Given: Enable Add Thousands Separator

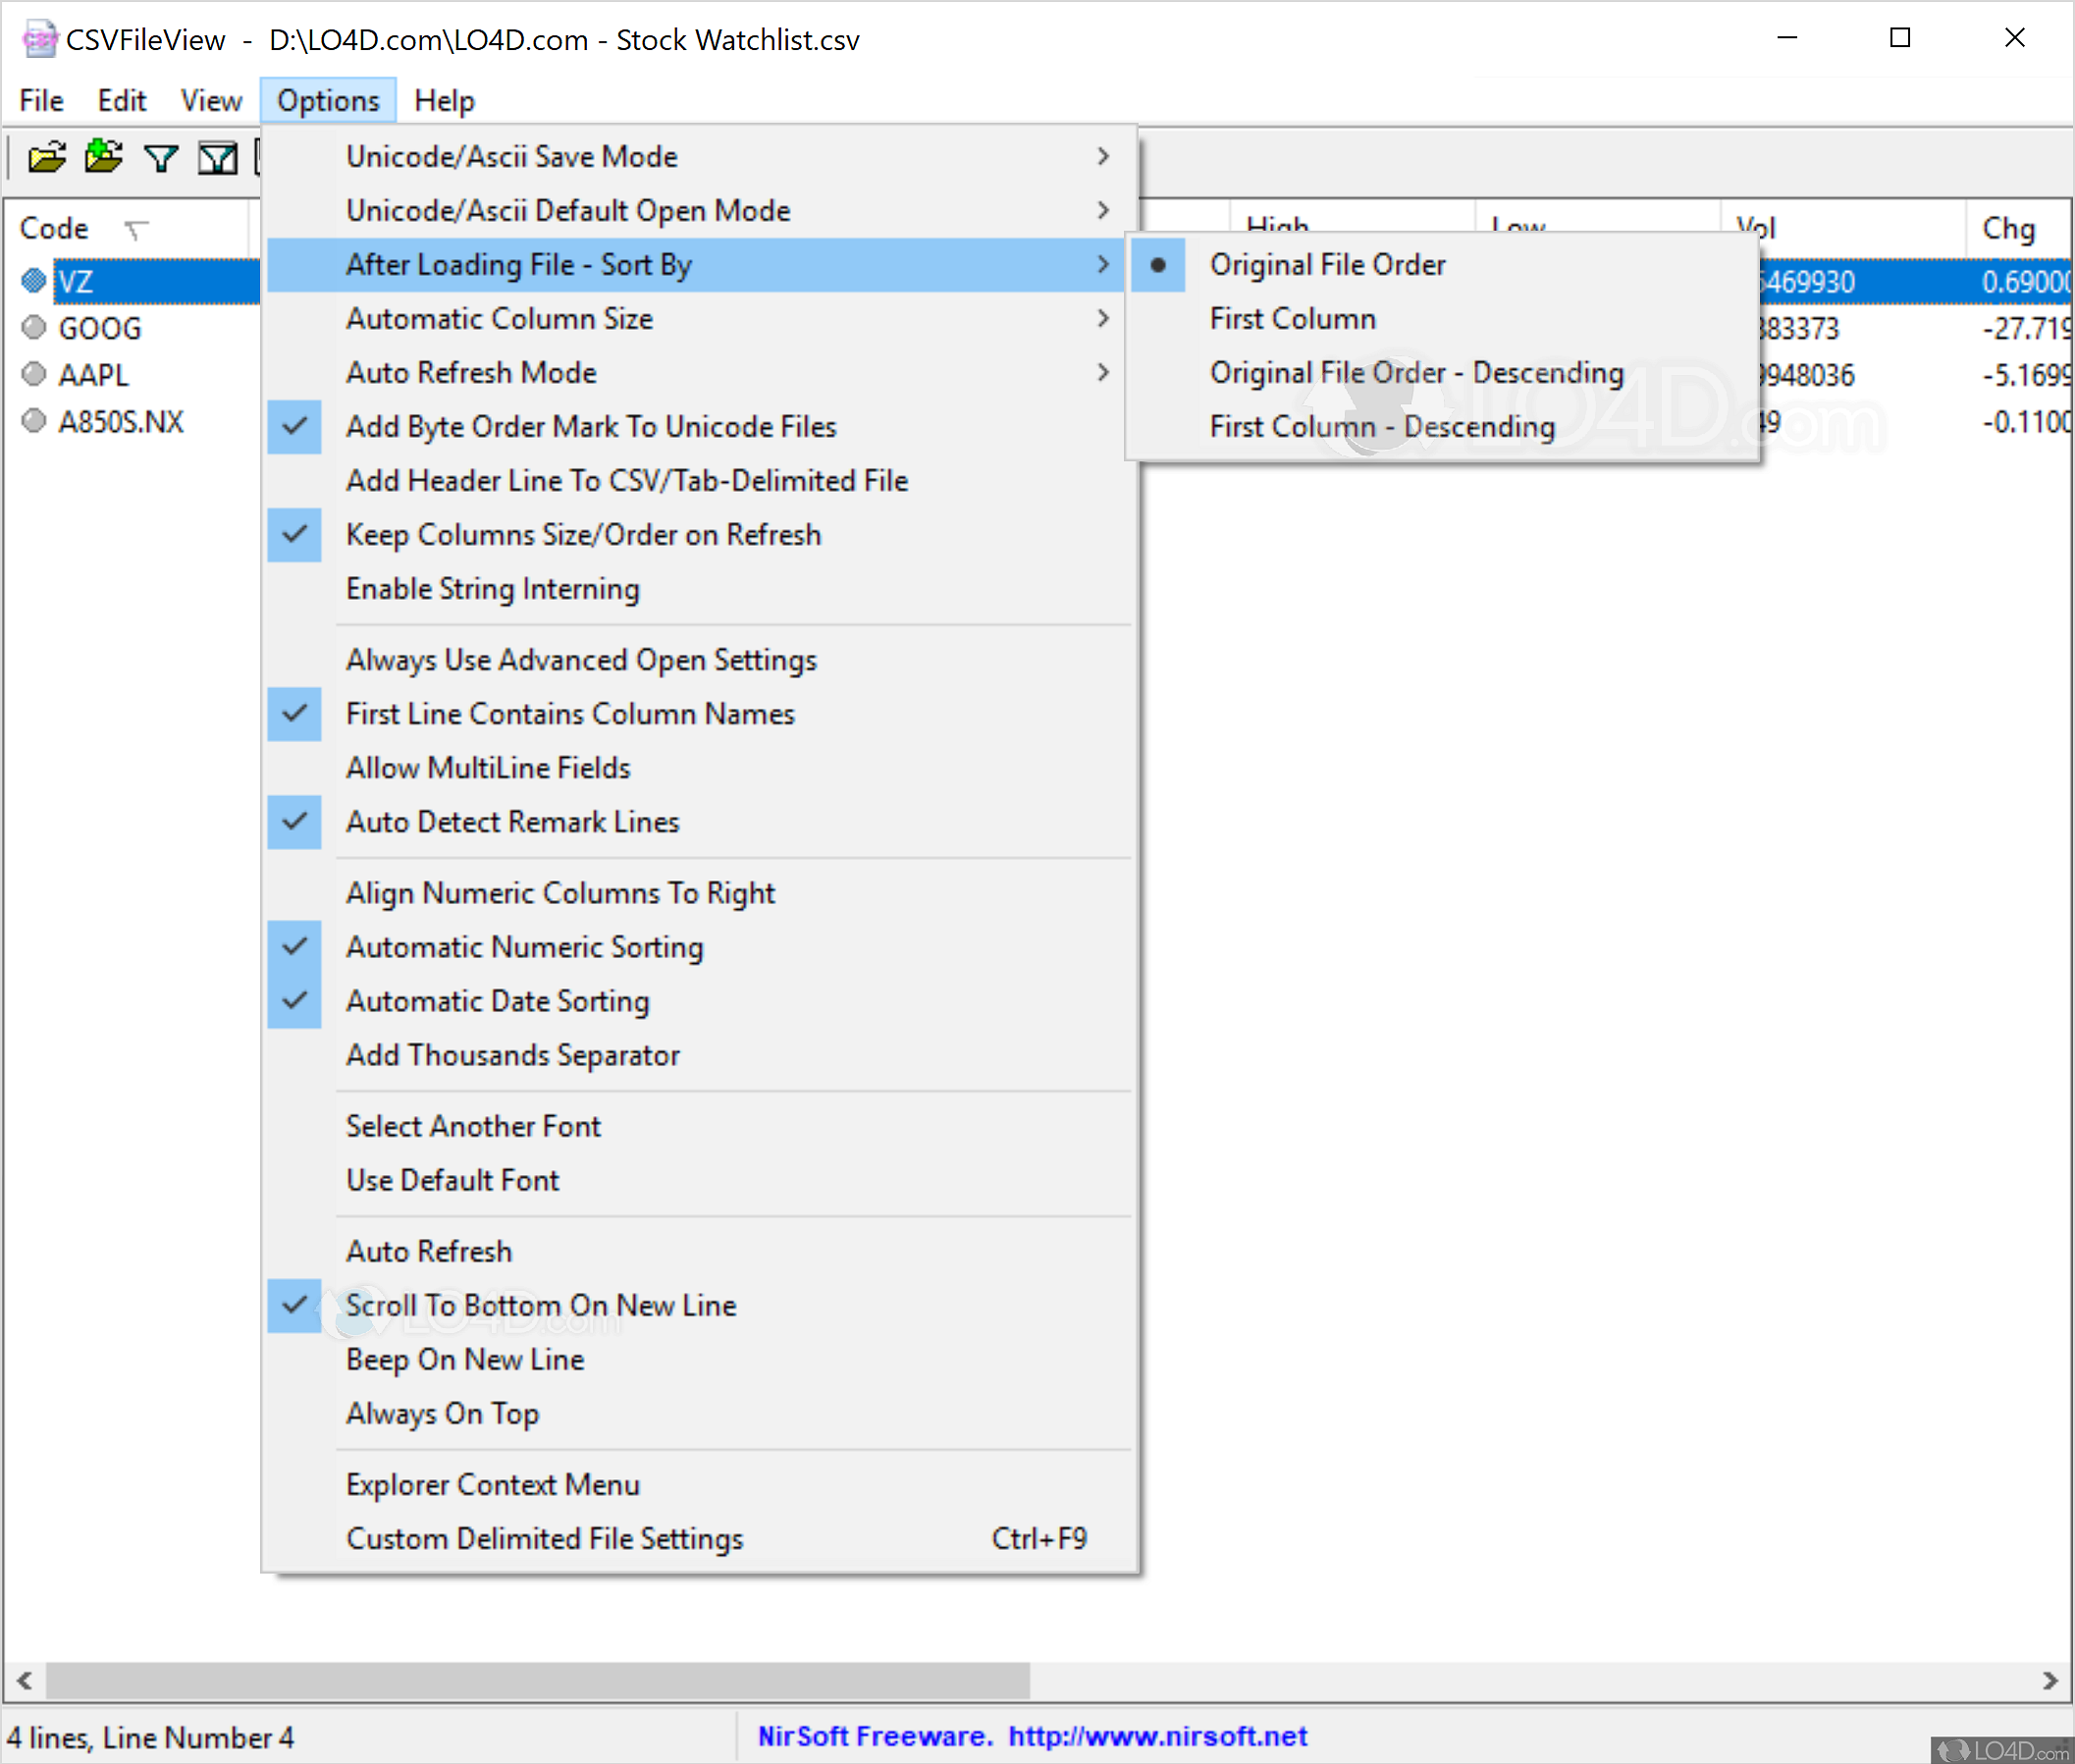Looking at the screenshot, I should click(x=701, y=1055).
